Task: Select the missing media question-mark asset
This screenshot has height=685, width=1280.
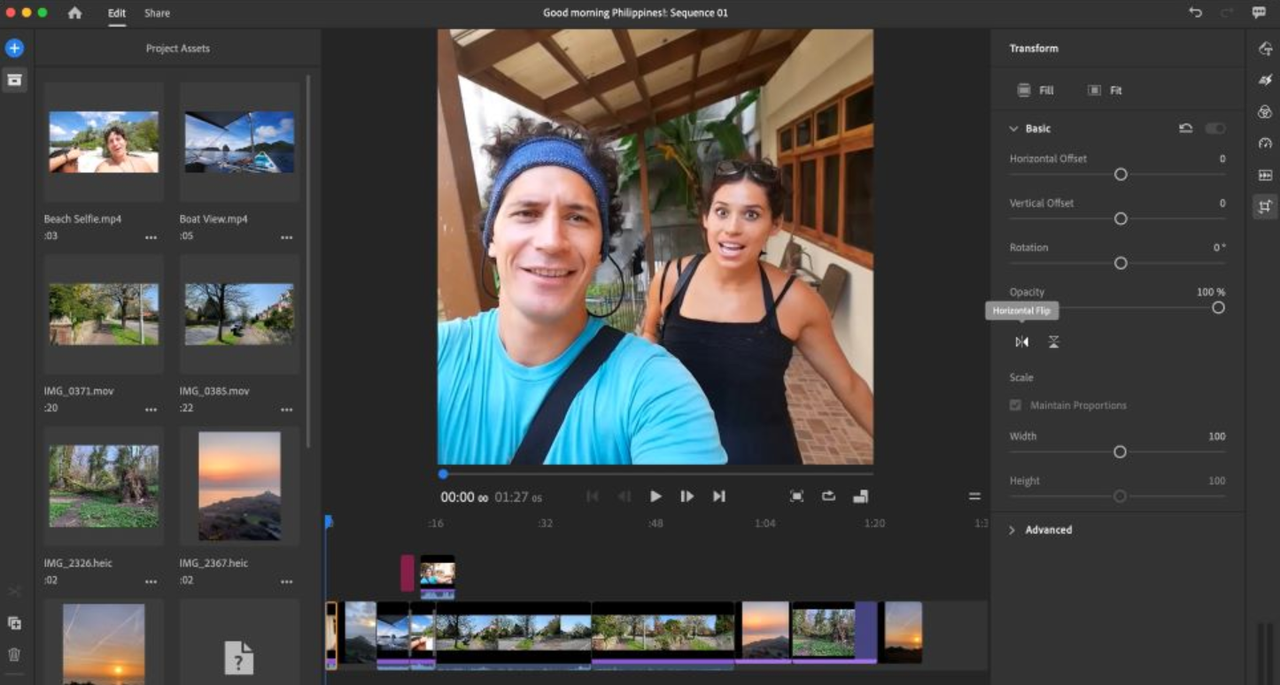Action: click(x=240, y=657)
